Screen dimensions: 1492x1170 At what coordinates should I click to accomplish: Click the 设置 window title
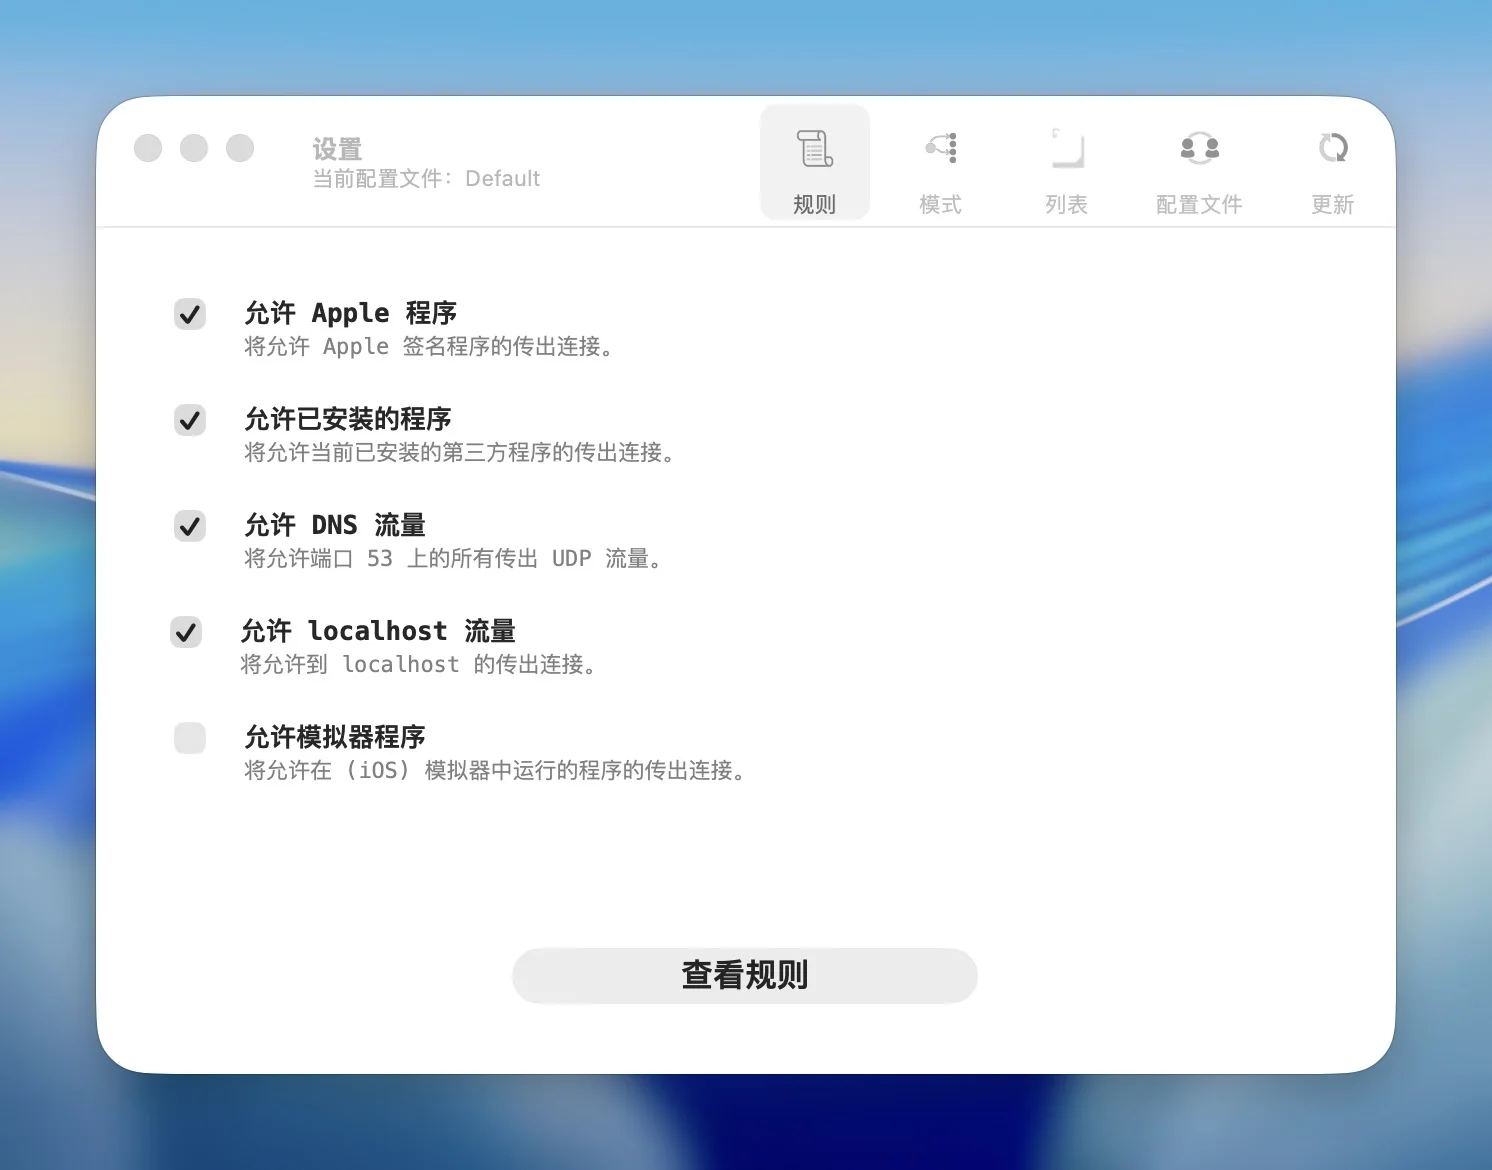pos(337,149)
